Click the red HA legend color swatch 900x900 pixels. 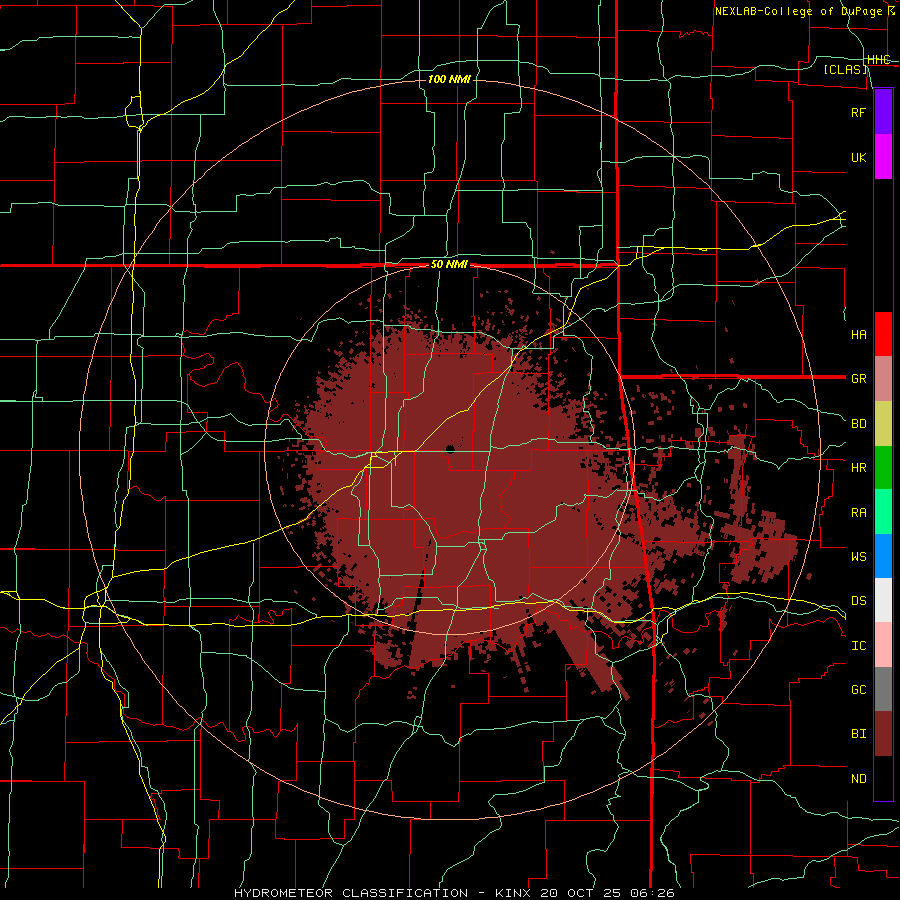point(883,334)
